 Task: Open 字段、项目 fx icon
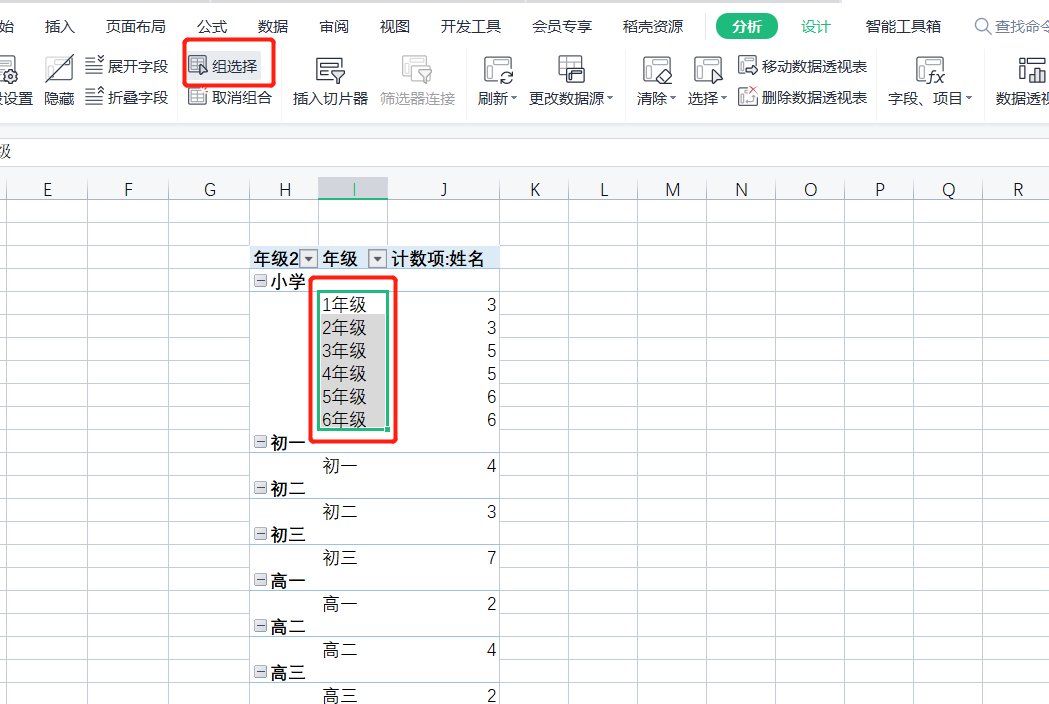point(930,70)
